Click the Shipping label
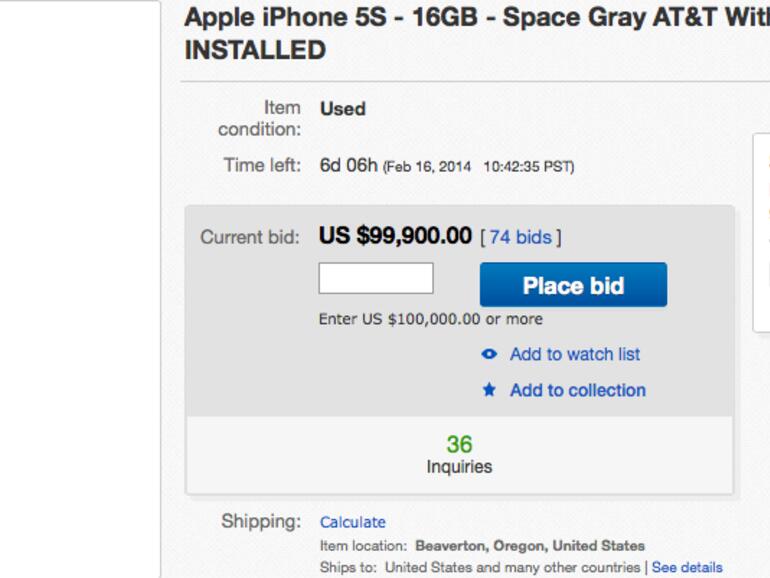Screen dimensions: 770x578 261,522
